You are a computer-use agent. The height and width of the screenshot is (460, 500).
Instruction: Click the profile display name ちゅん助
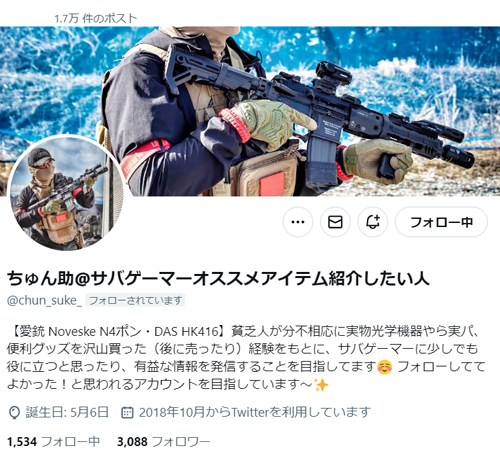point(218,278)
